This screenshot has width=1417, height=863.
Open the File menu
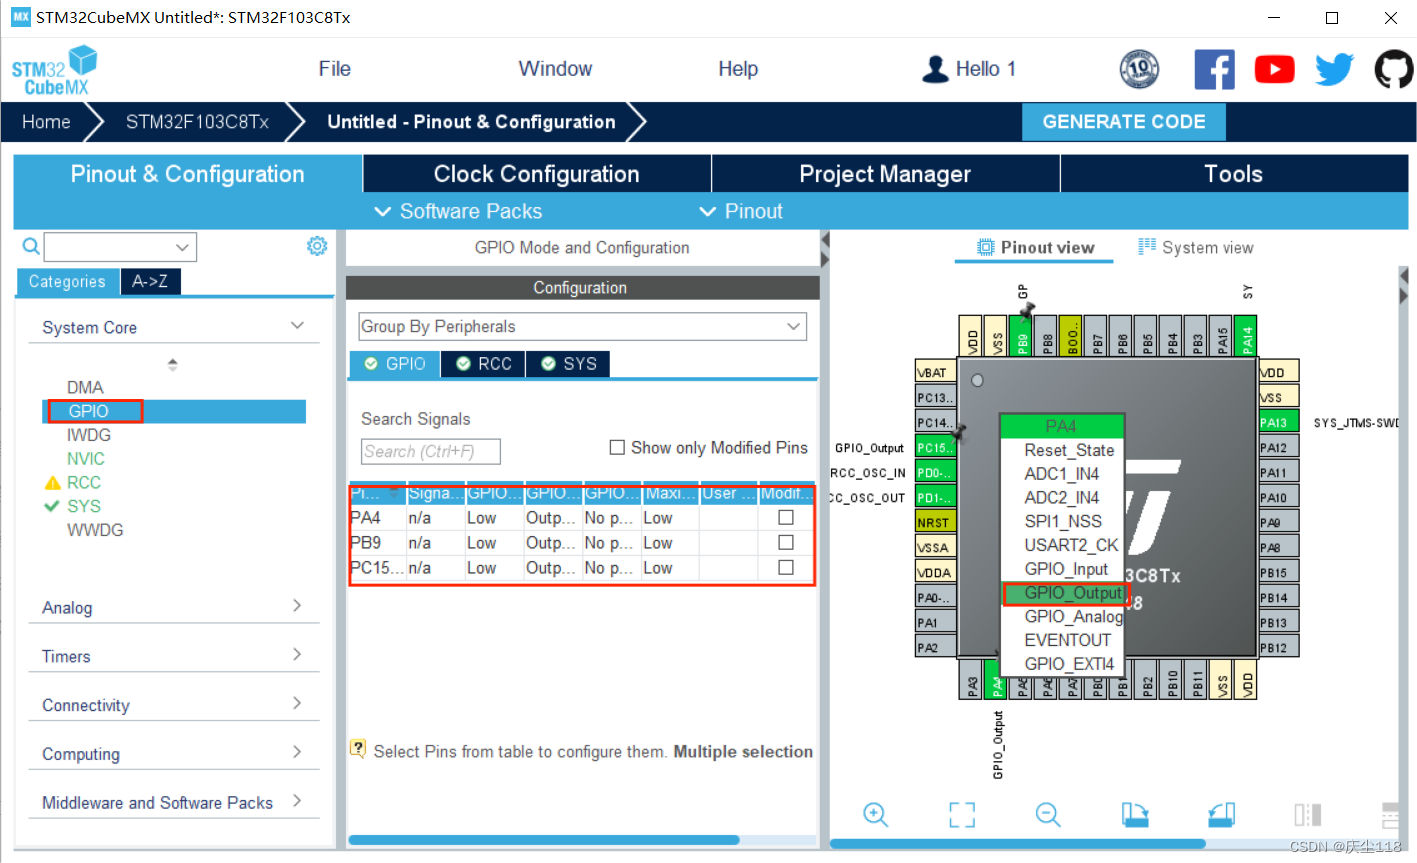(334, 69)
